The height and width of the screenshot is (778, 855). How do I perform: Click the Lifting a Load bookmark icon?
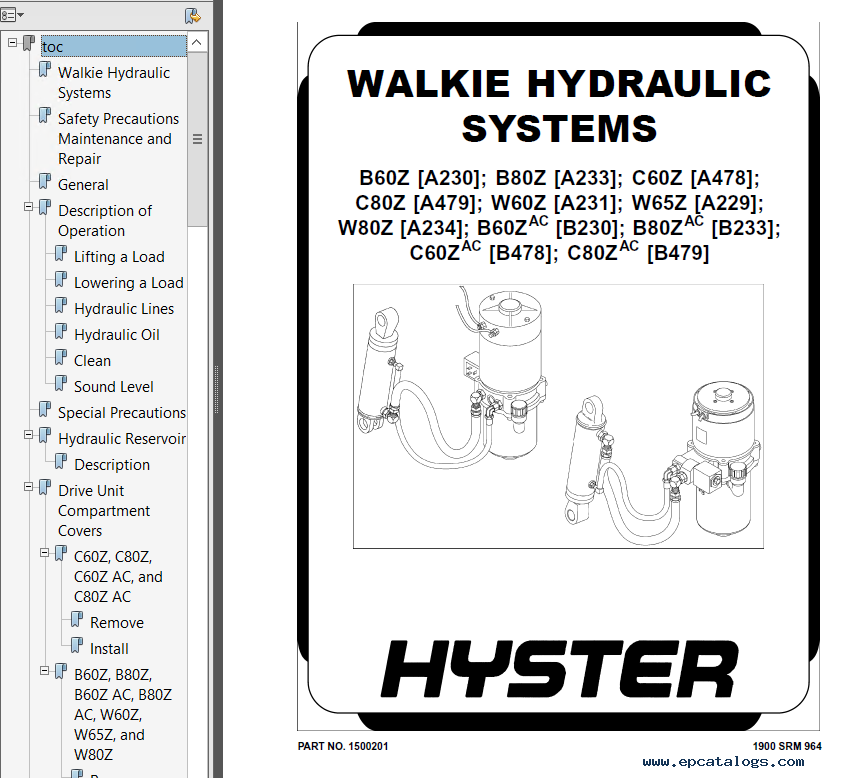[61, 254]
